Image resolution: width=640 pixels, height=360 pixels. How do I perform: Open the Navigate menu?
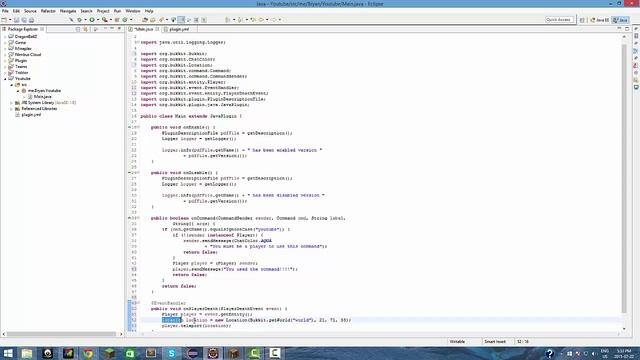coord(68,11)
